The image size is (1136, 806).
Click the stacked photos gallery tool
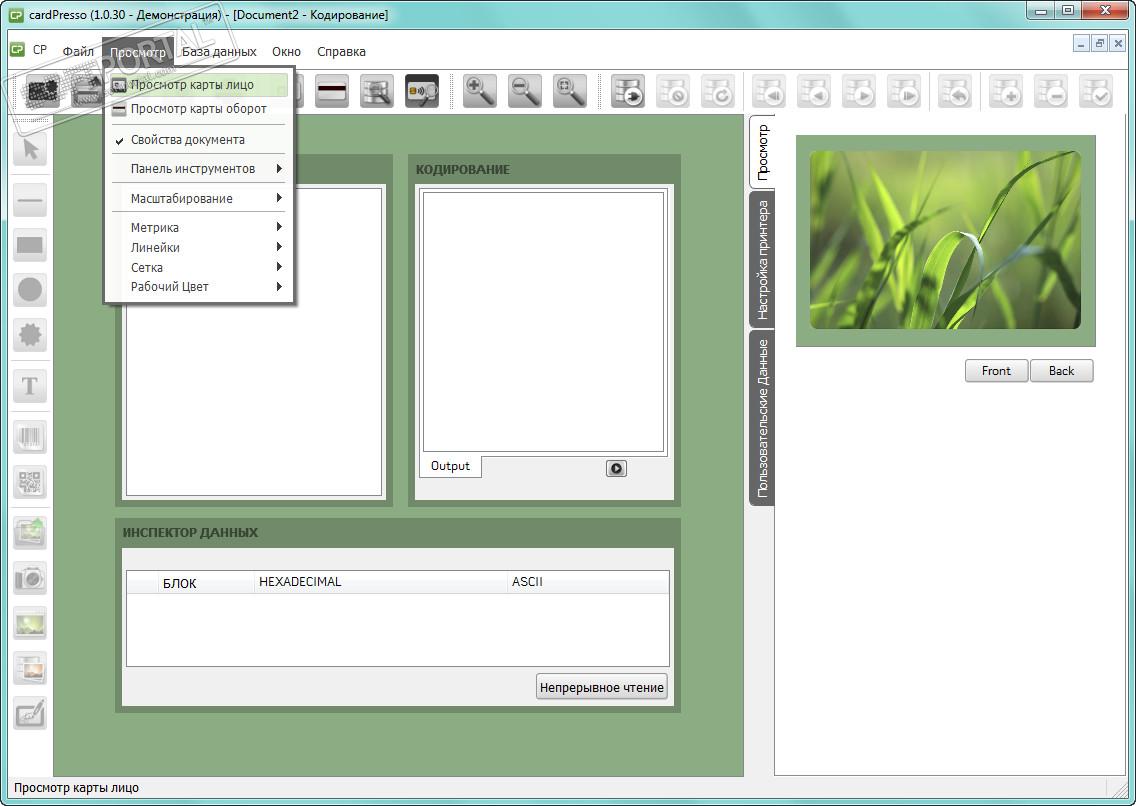pos(30,668)
